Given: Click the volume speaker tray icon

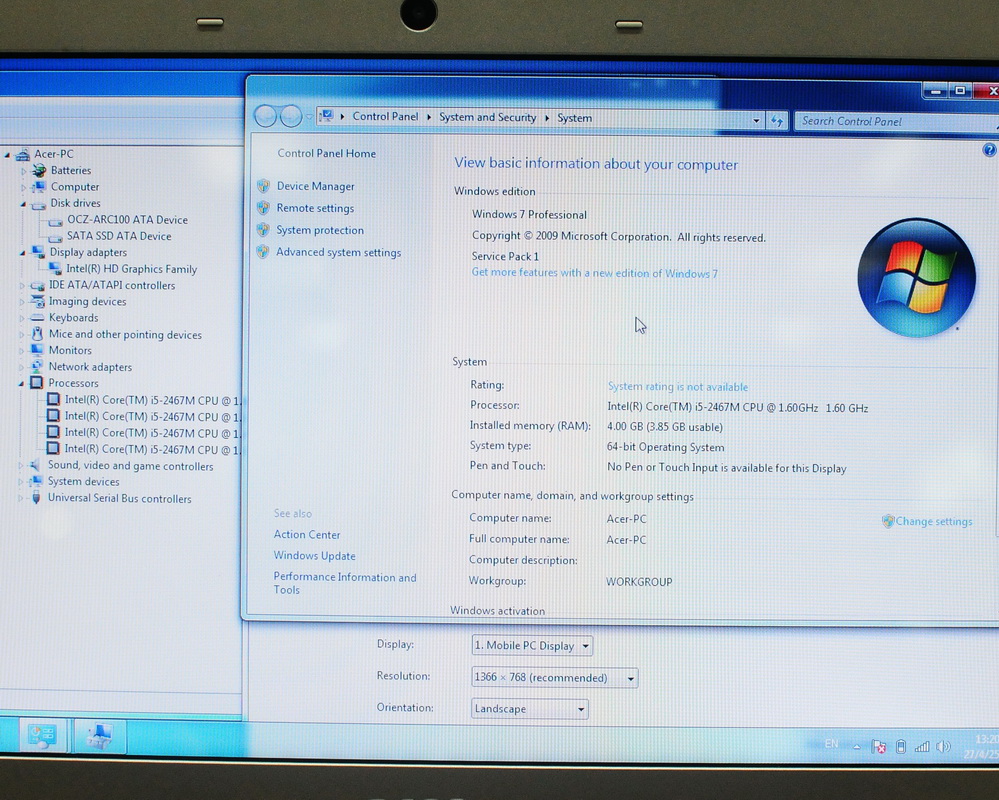Looking at the screenshot, I should point(944,746).
